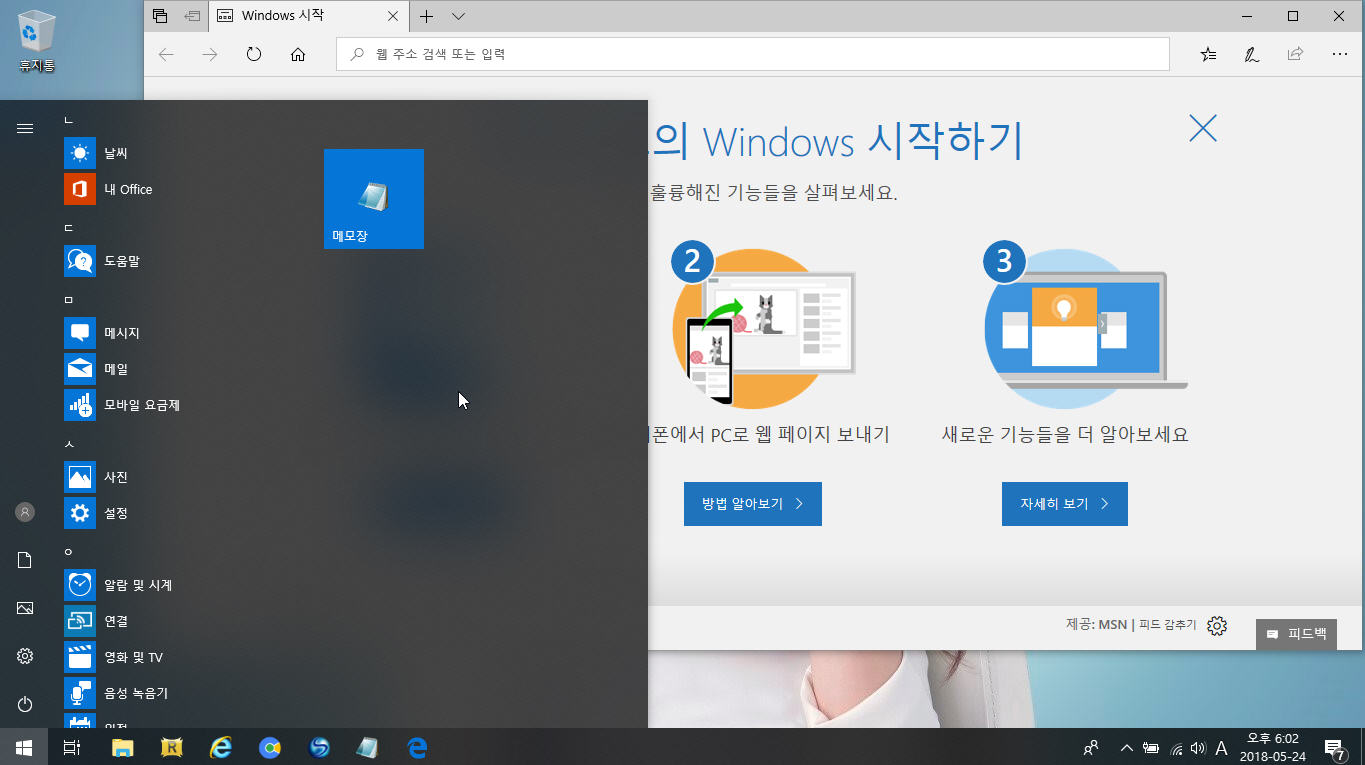1365x765 pixels.
Task: Launch the 메일 mail app
Action: pyautogui.click(x=80, y=369)
